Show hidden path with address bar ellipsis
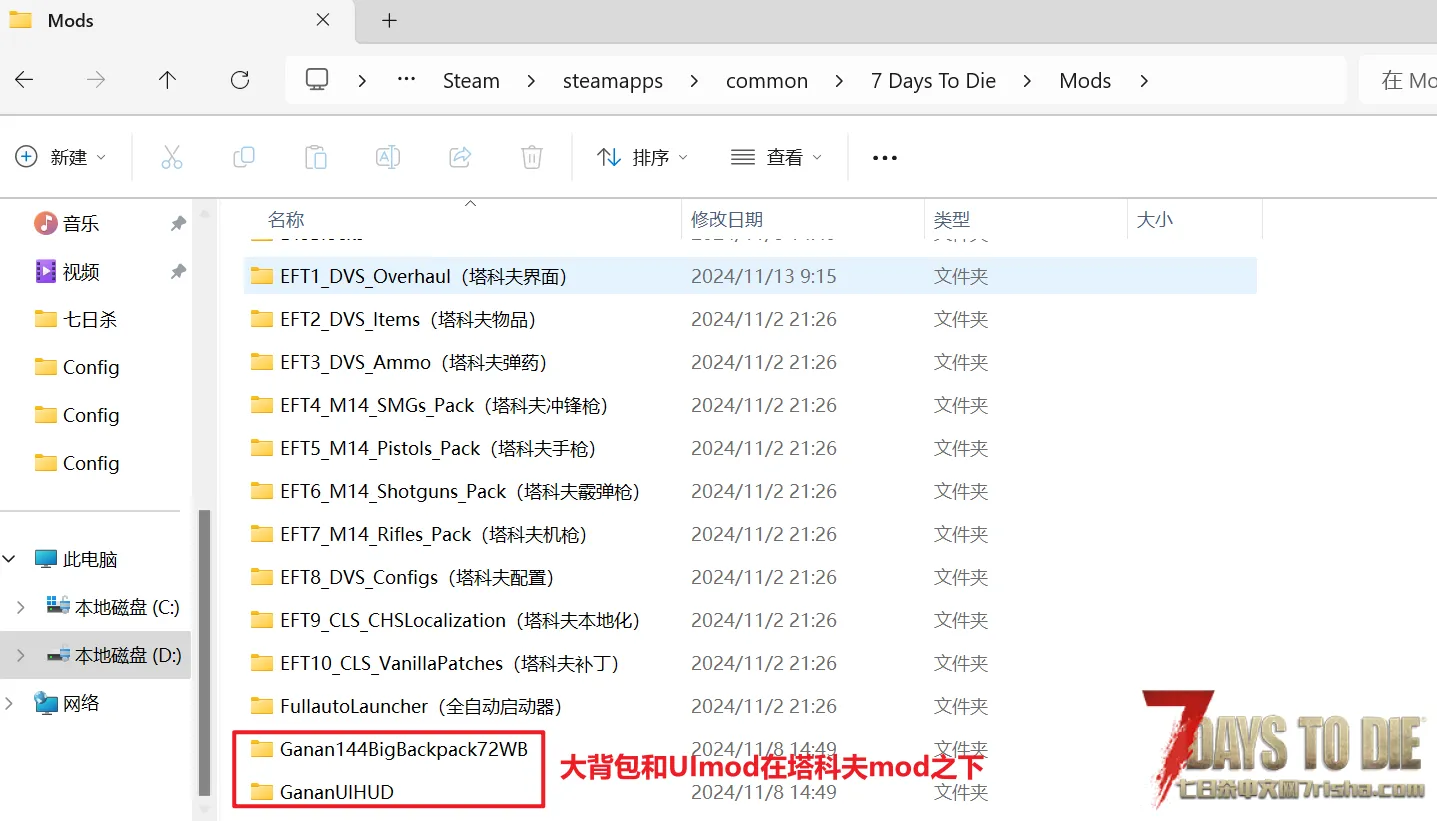The image size is (1437, 821). pyautogui.click(x=406, y=80)
